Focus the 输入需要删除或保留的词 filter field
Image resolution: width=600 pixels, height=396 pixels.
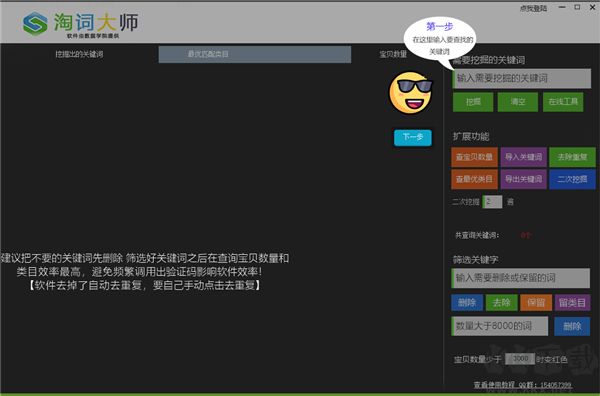point(521,278)
